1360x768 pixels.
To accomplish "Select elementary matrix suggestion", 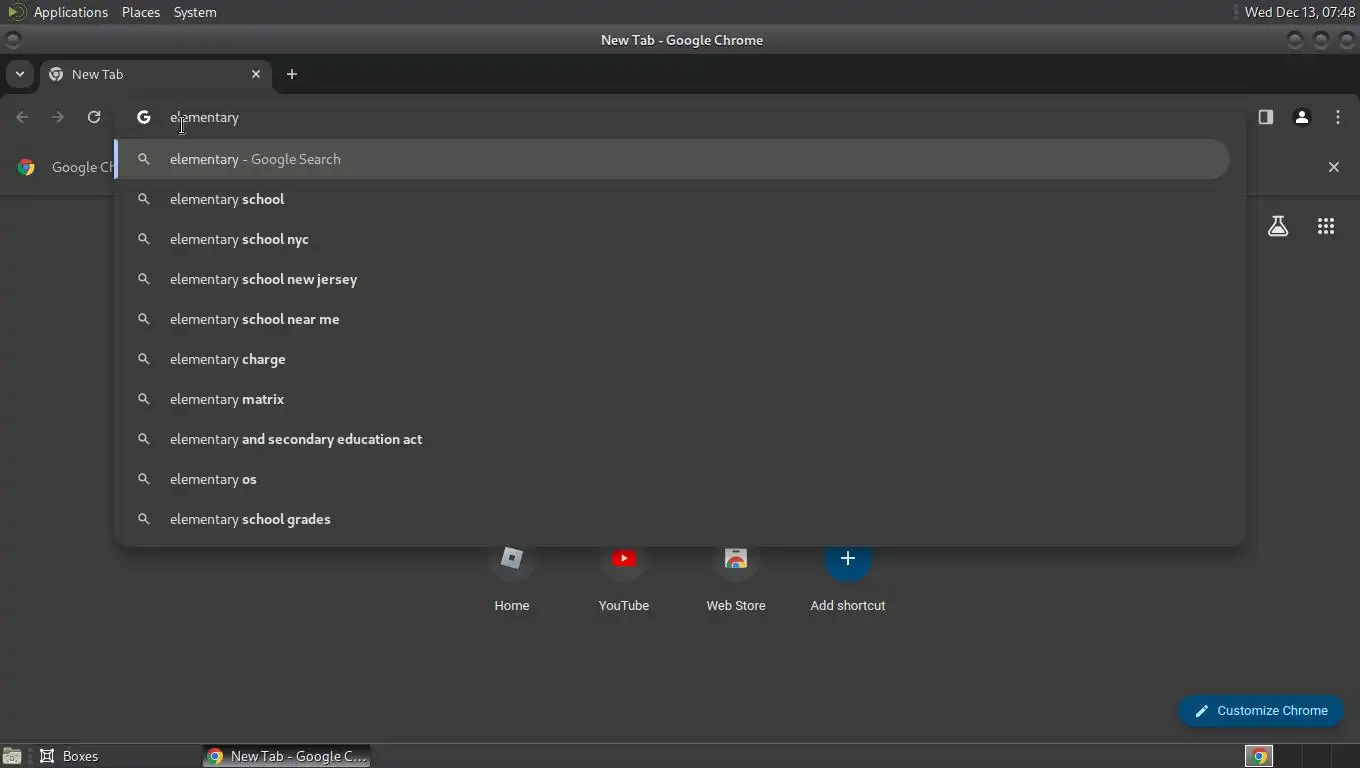I will point(672,399).
